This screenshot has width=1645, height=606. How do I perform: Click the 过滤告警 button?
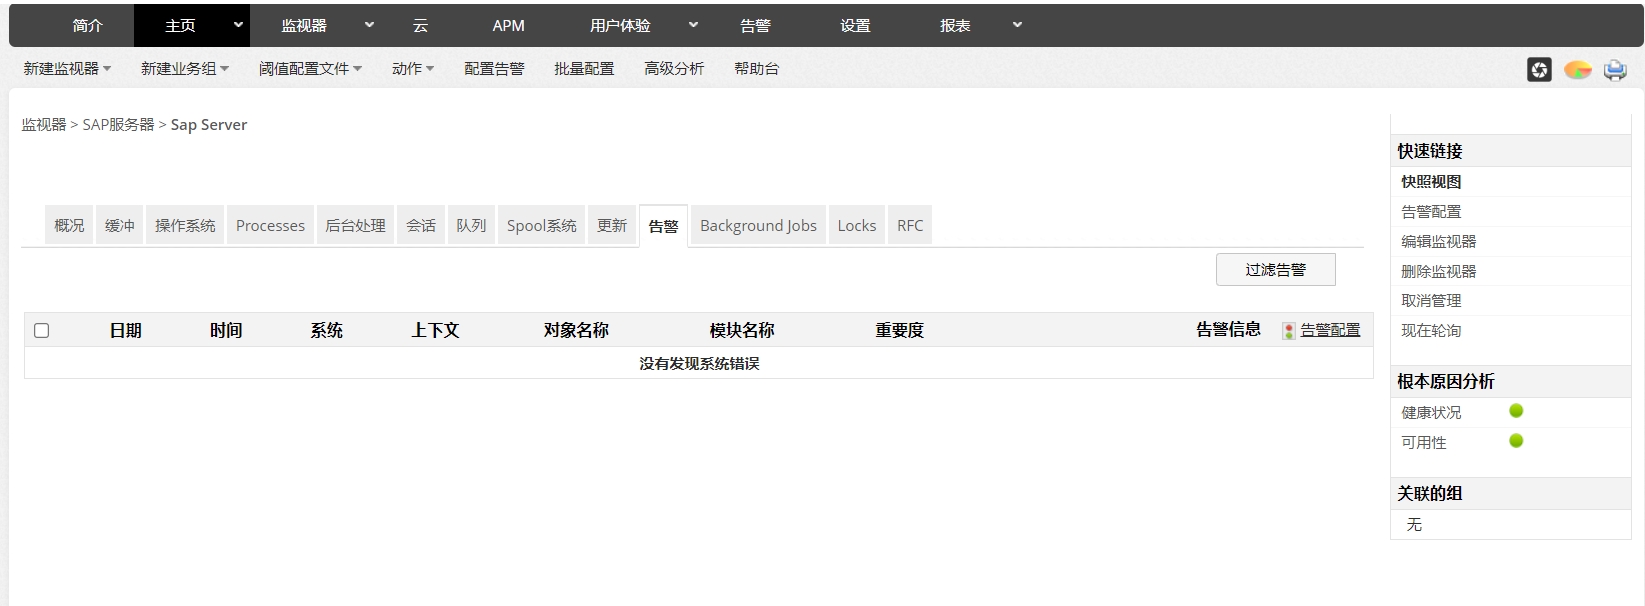coord(1275,270)
